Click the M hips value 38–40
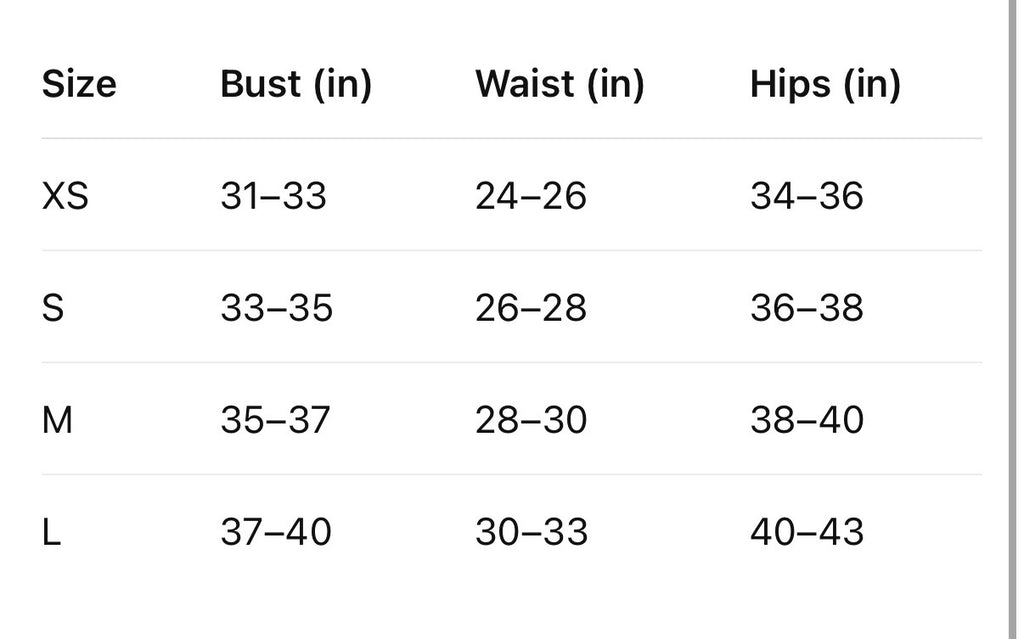The image size is (1024, 639). 807,419
